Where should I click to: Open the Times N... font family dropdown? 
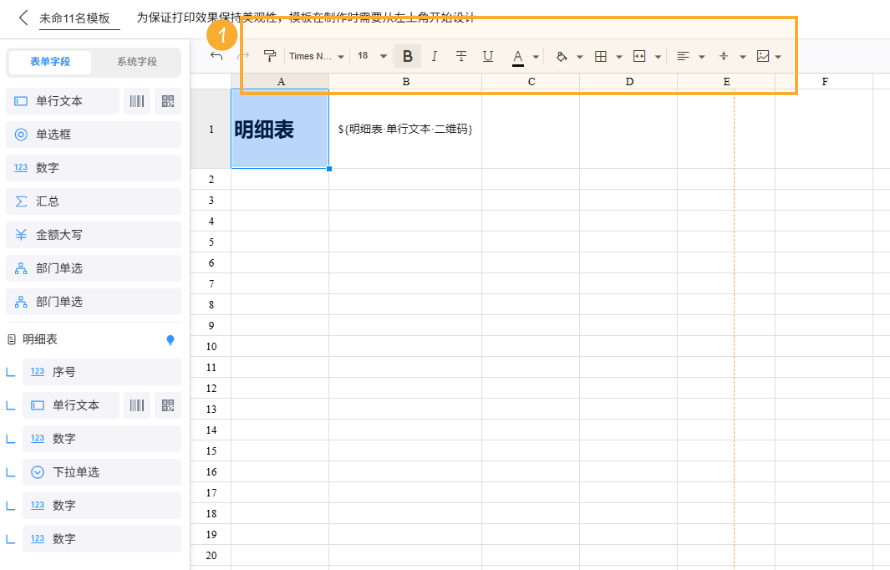tap(316, 56)
